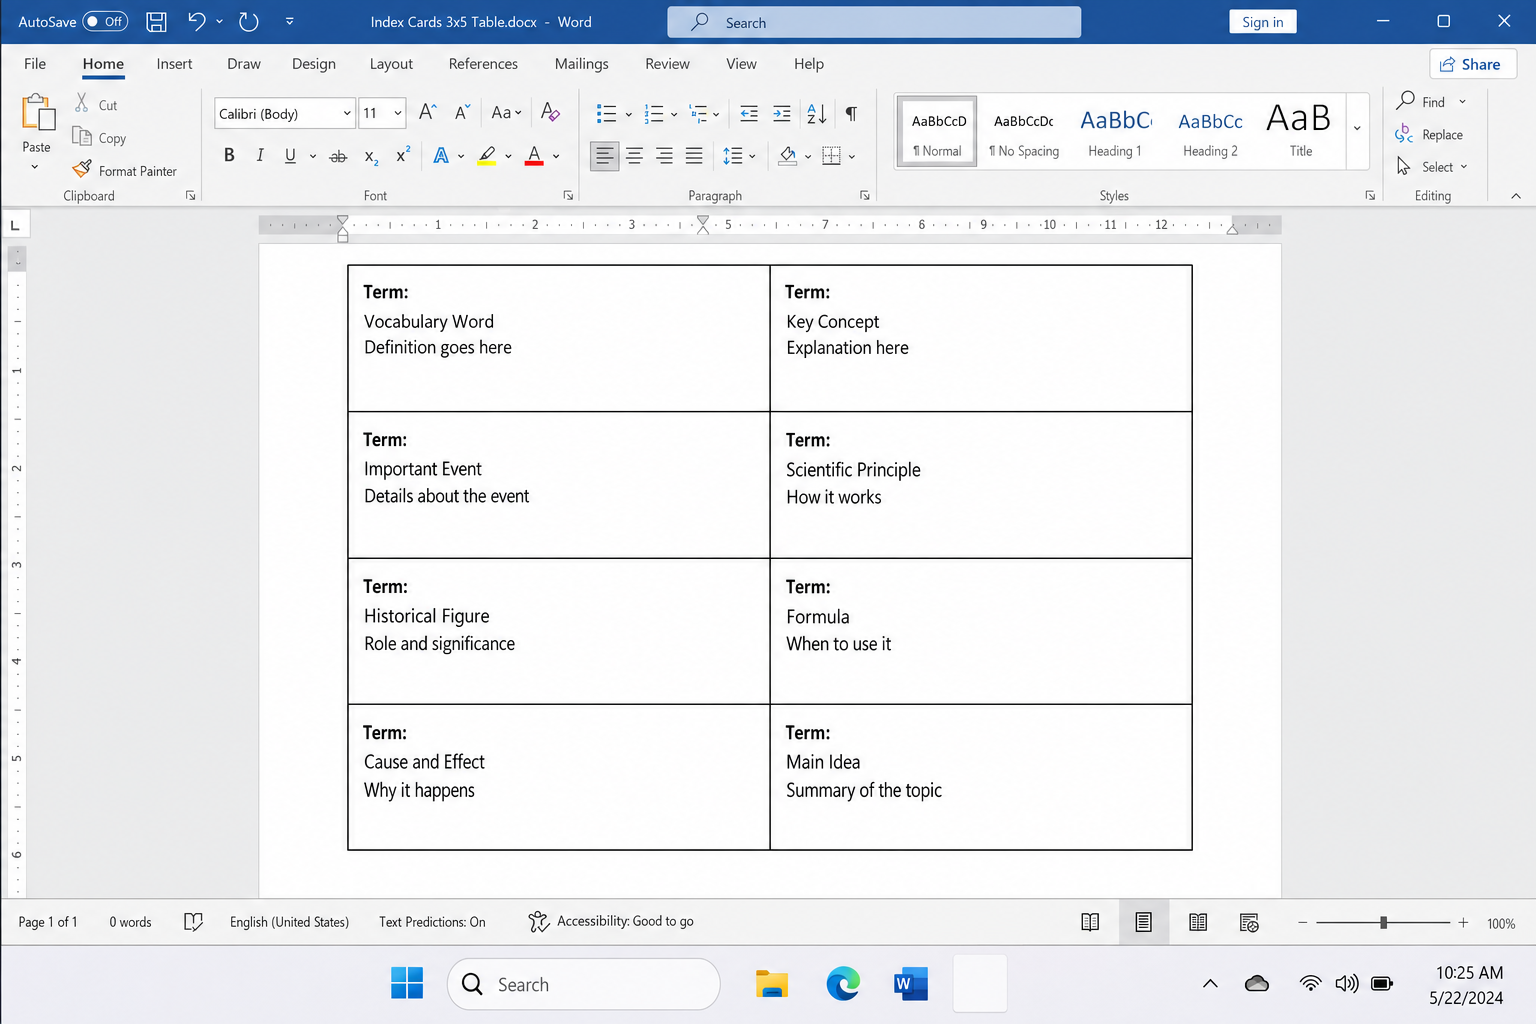Open the font size dropdown
1536x1024 pixels.
tap(398, 113)
